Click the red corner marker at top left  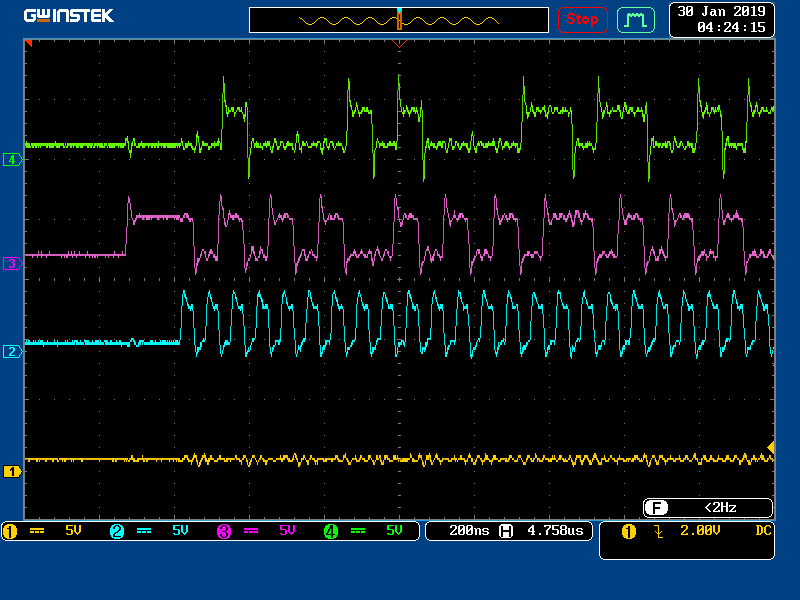coord(29,43)
